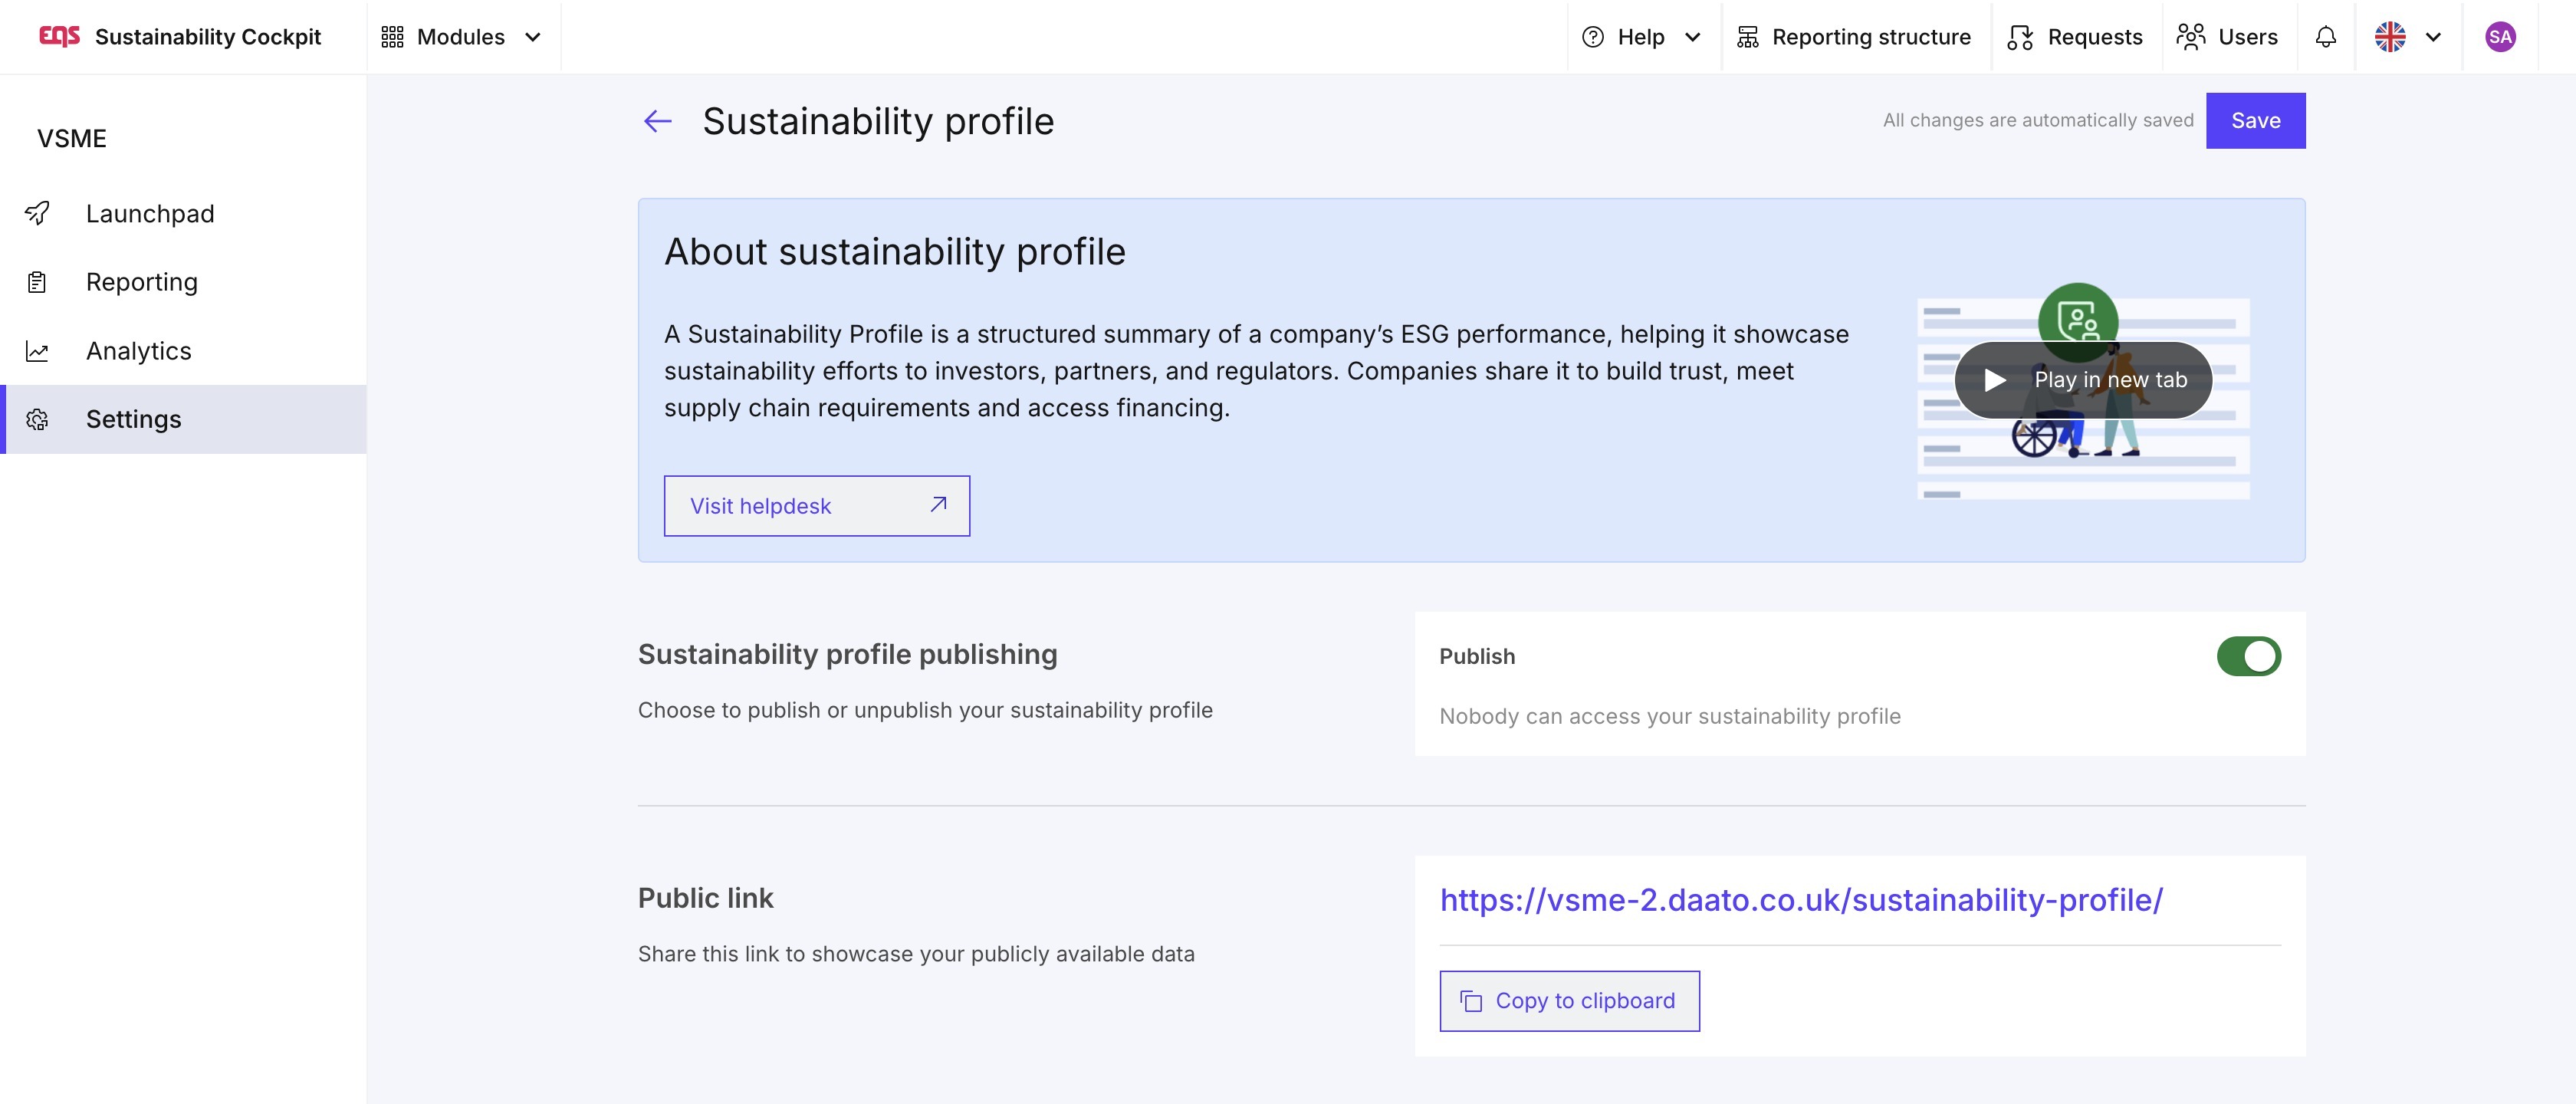Viewport: 2576px width, 1104px height.
Task: Open Reporting structure in top bar
Action: click(x=1854, y=37)
